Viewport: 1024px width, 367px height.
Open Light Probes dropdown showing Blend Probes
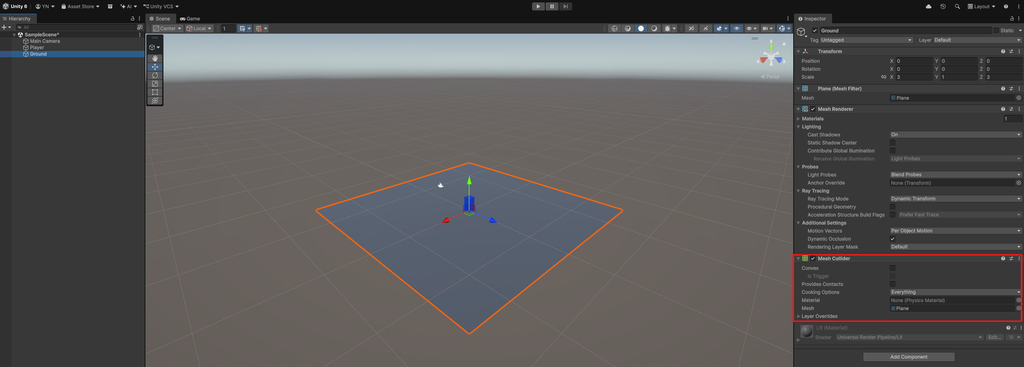pyautogui.click(x=955, y=175)
